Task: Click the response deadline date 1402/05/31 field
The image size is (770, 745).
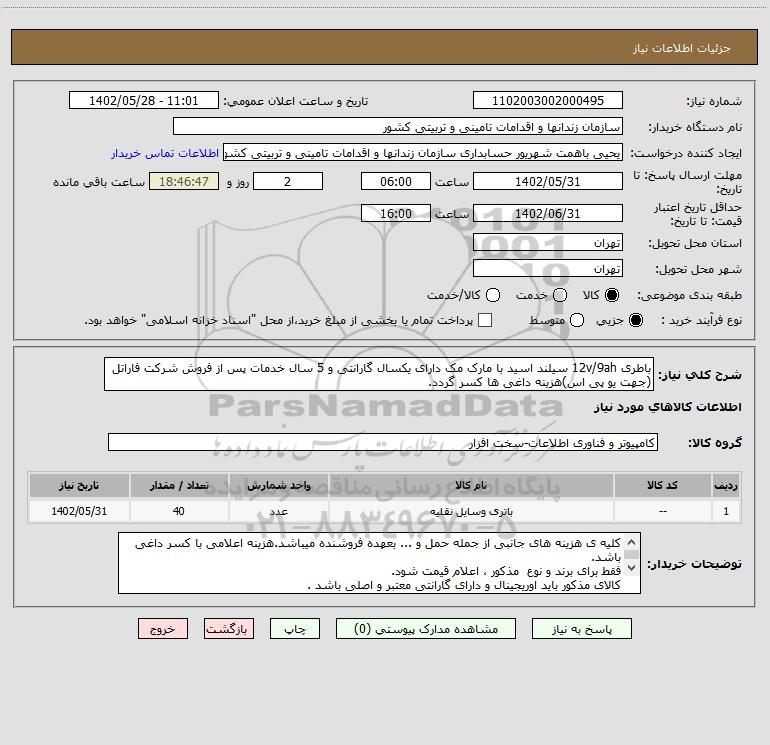Action: (548, 181)
